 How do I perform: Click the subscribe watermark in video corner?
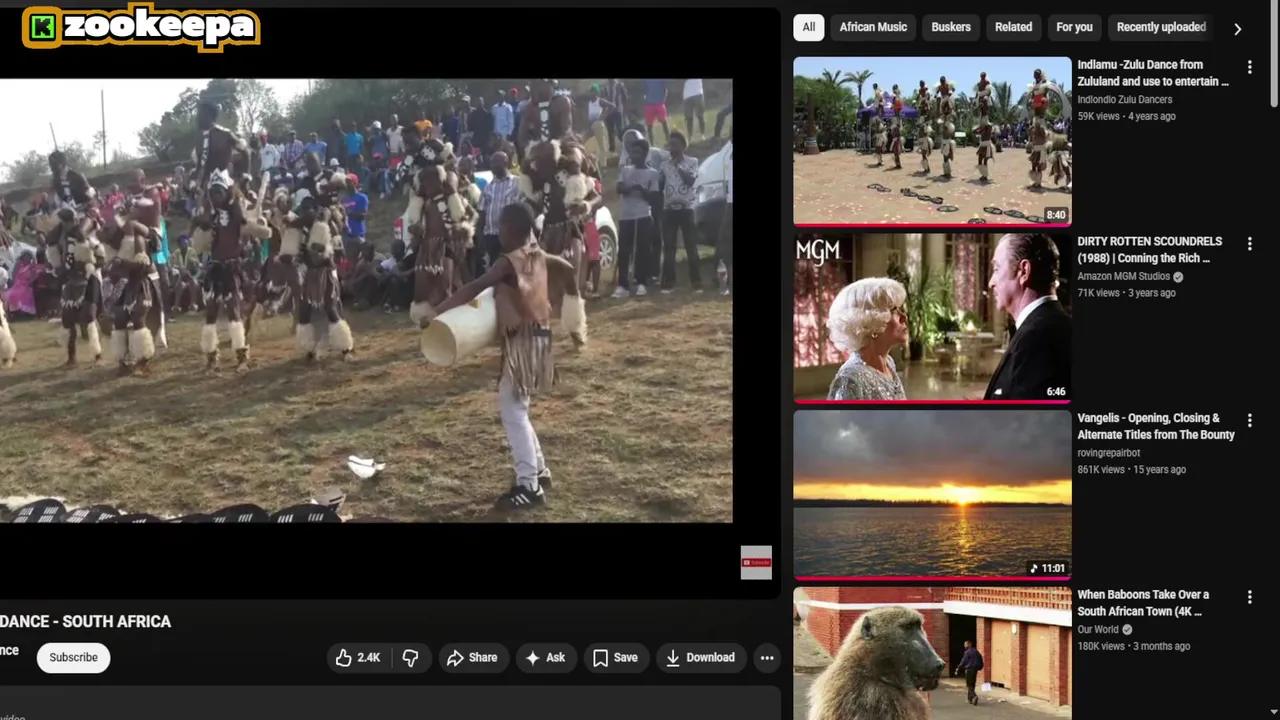[x=756, y=562]
